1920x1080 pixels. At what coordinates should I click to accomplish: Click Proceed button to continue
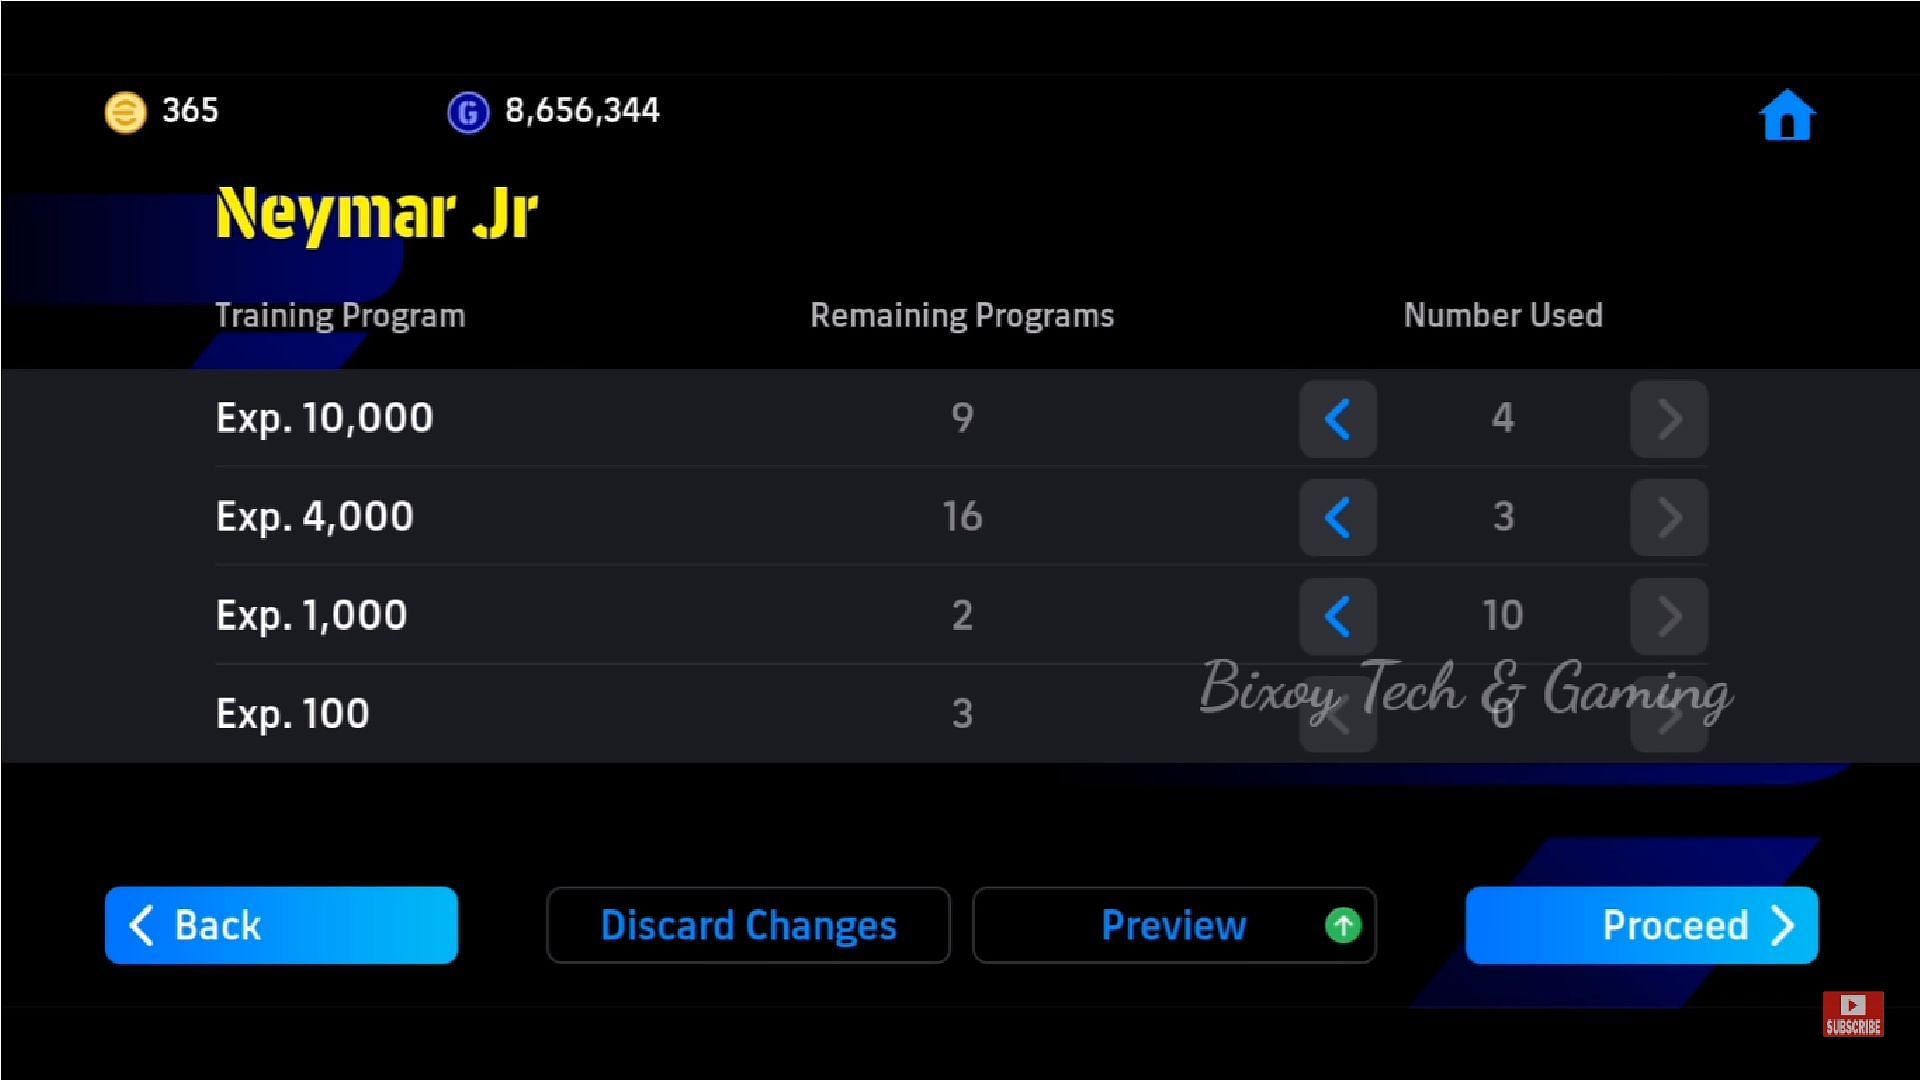coord(1644,926)
